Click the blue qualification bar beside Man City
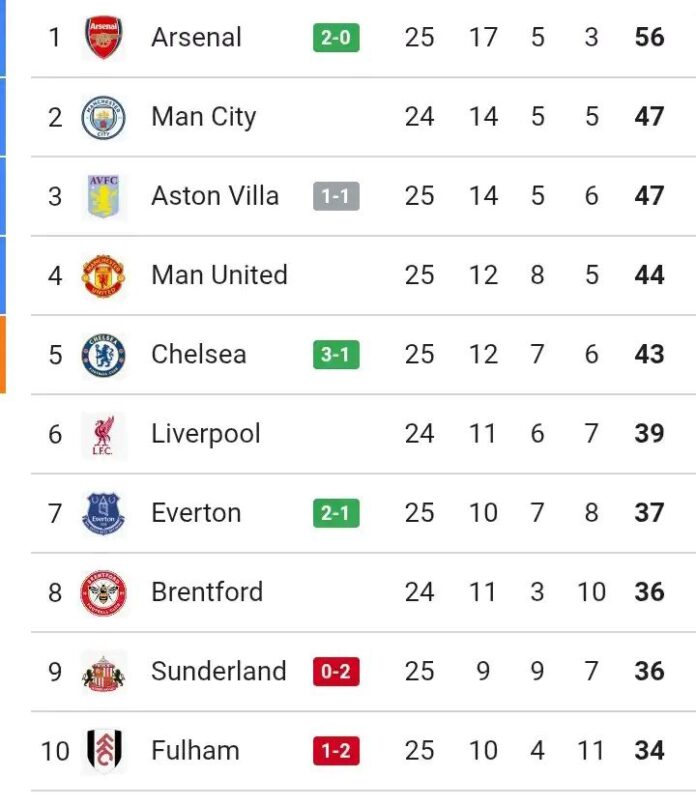696x806 pixels. coord(3,116)
